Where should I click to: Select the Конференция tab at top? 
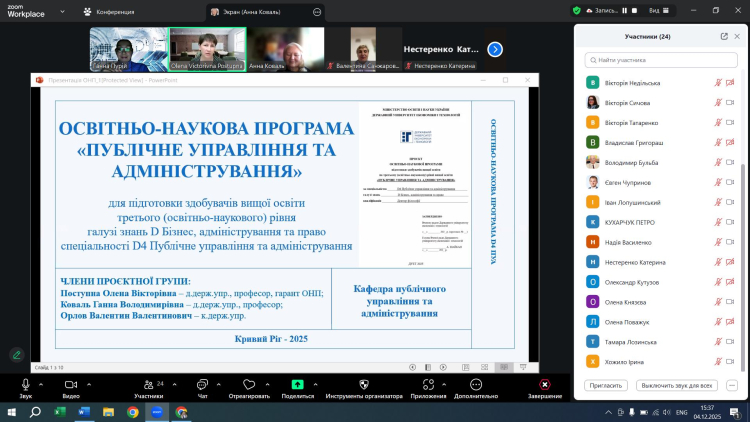click(x=108, y=11)
